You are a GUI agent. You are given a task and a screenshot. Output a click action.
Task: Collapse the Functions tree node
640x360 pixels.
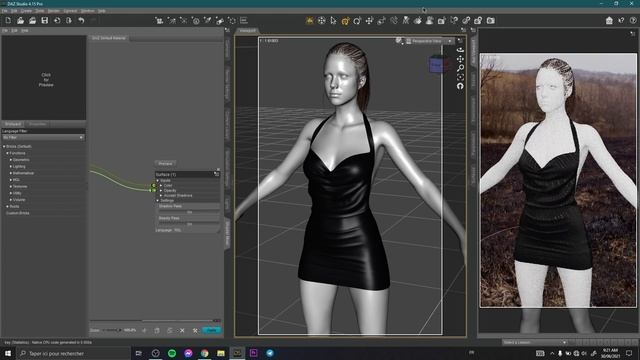[x=7, y=153]
